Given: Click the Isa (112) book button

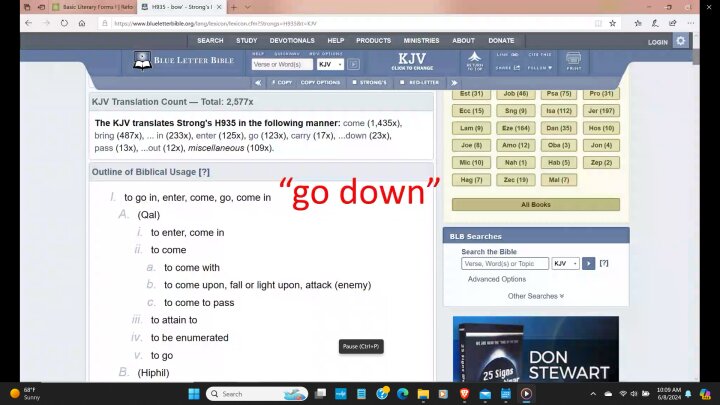Looking at the screenshot, I should (x=558, y=111).
